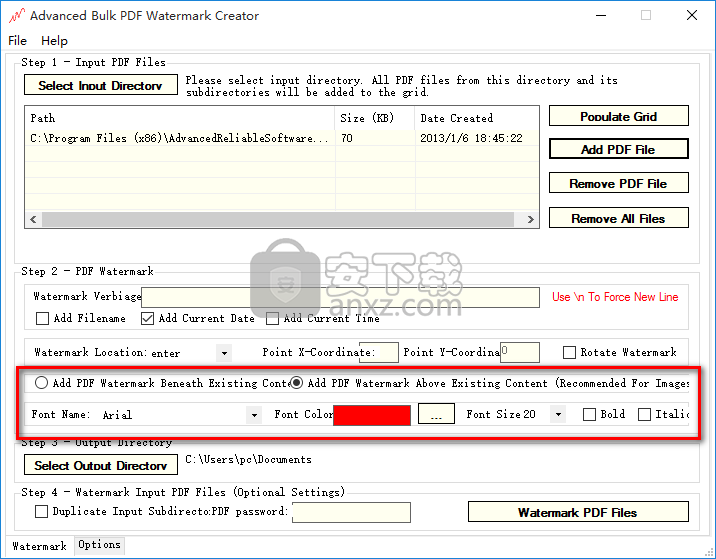Click the Date Created column header

477,118
